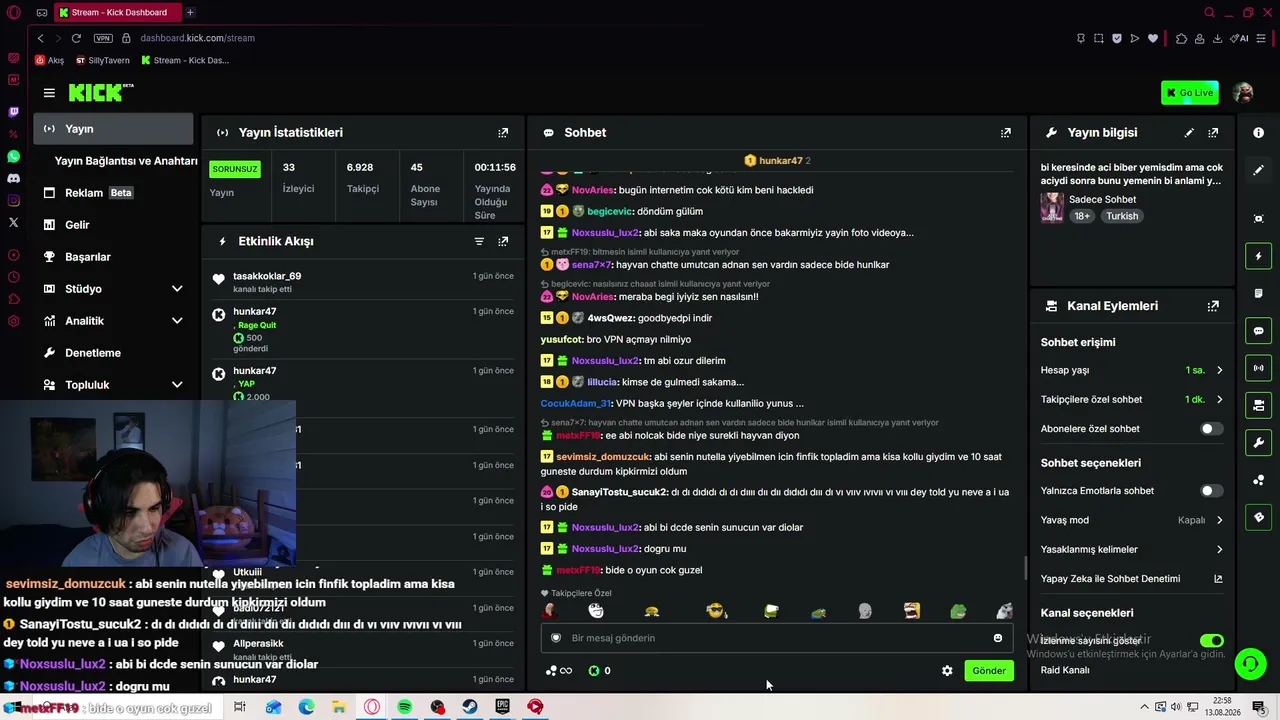This screenshot has height=720, width=1280.
Task: Toggle Abonelere özel sohbet switch
Action: click(x=1211, y=429)
